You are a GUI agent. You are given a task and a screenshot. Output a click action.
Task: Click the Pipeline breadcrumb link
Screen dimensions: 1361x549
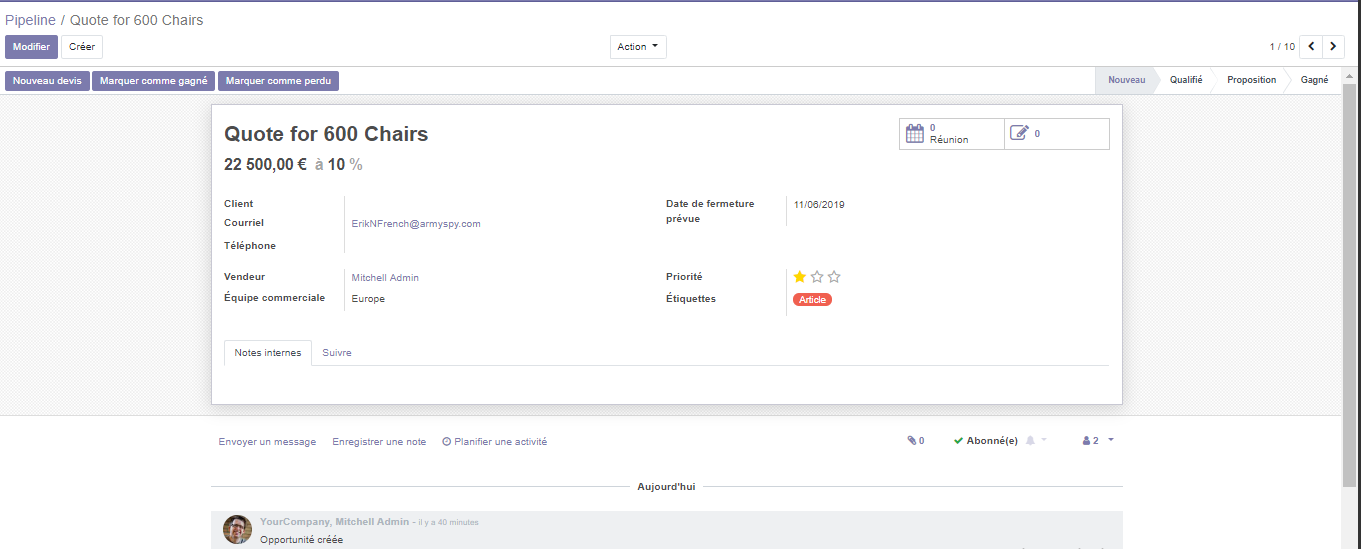pos(30,20)
